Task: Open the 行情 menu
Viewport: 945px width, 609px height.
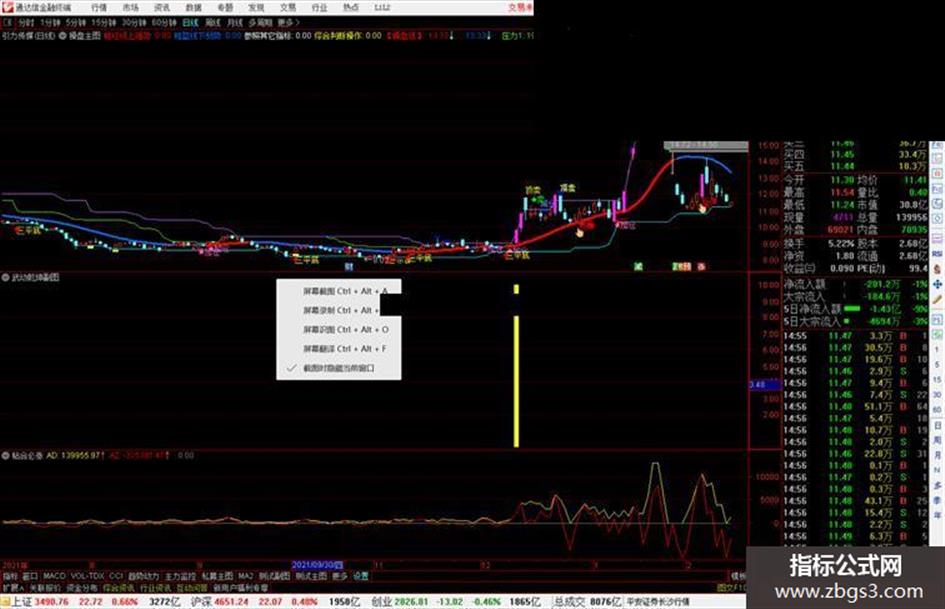Action: click(99, 7)
